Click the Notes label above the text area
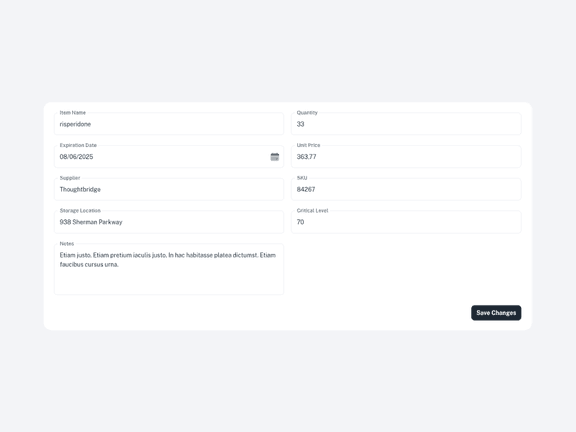576x432 pixels. tap(67, 244)
